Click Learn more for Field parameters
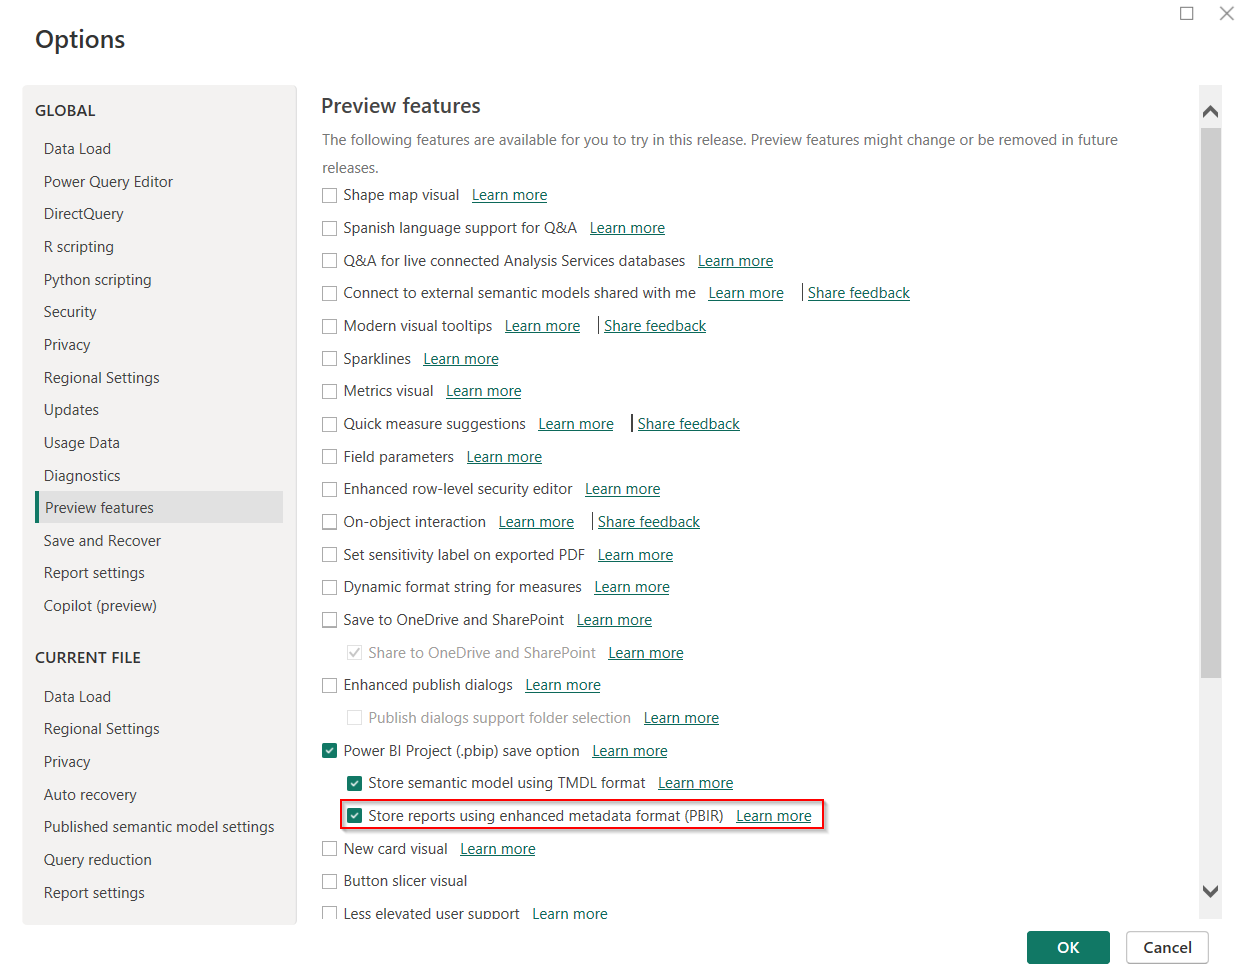Image resolution: width=1242 pixels, height=977 pixels. click(x=504, y=457)
